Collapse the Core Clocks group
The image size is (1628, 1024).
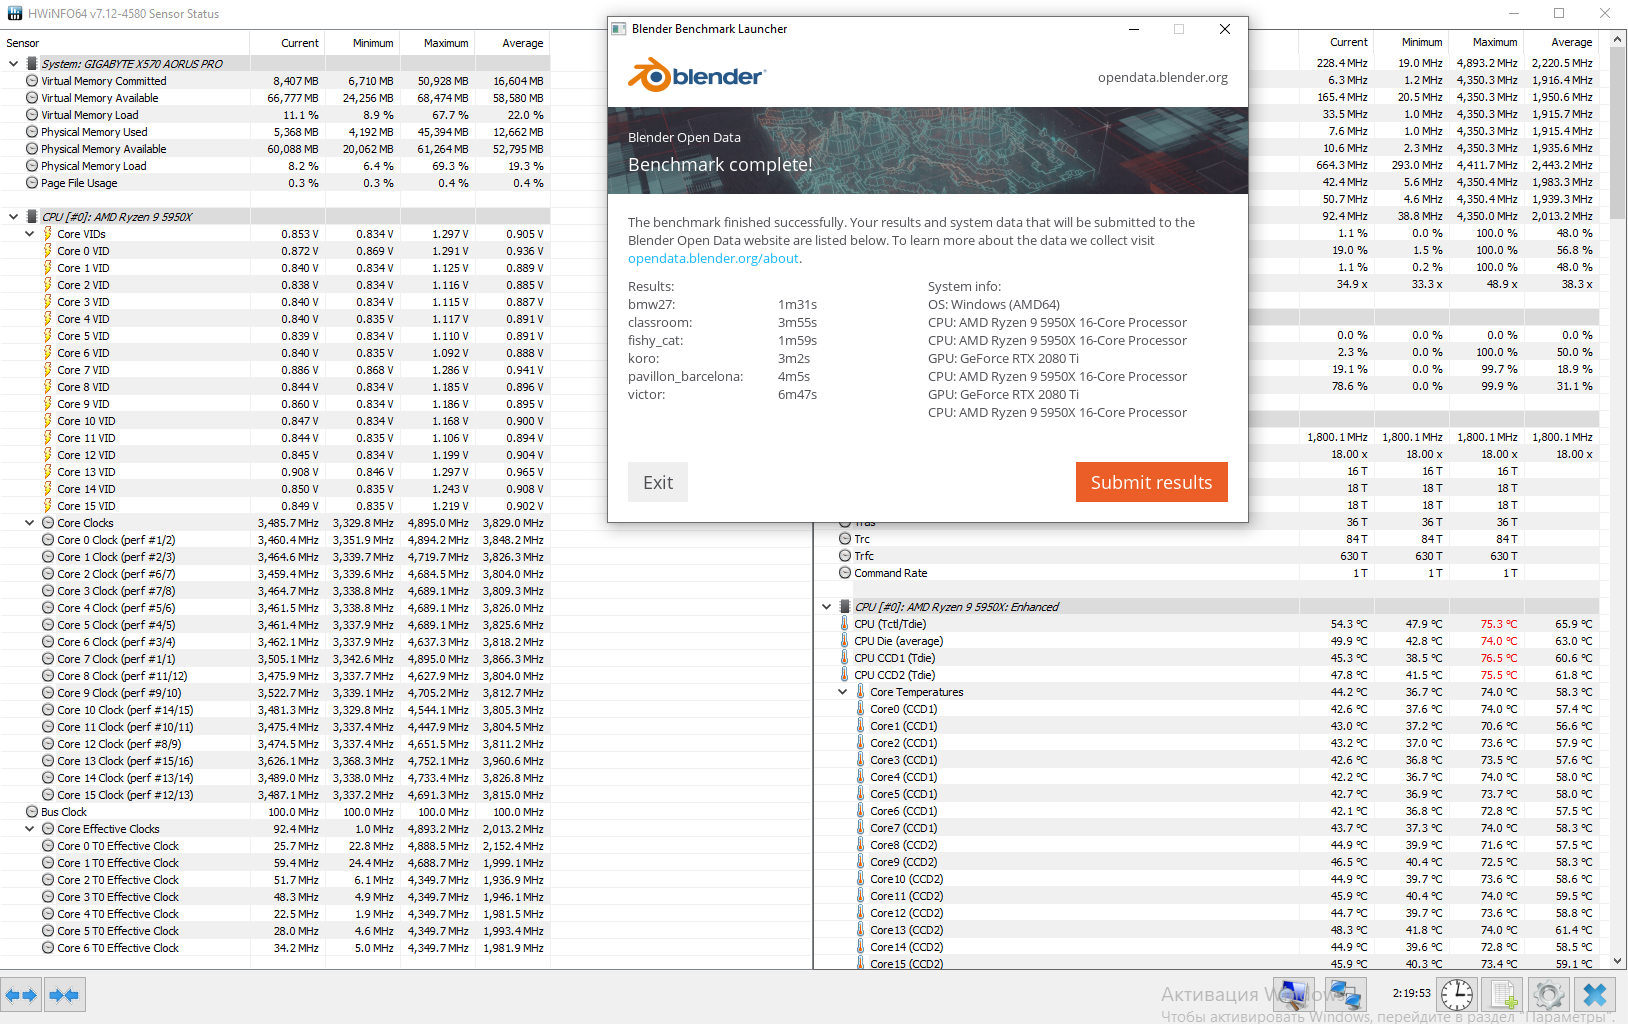tap(29, 523)
